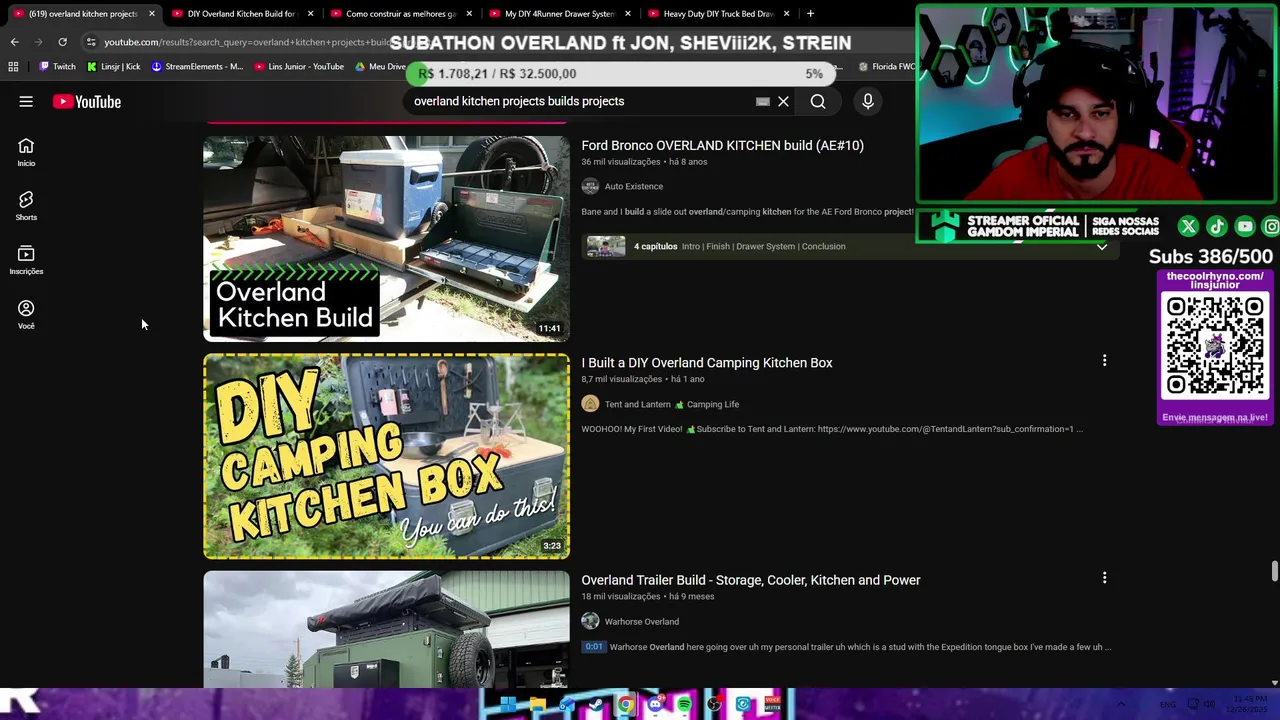Open the site info icon in address bar
1280x720 pixels.
coord(91,42)
